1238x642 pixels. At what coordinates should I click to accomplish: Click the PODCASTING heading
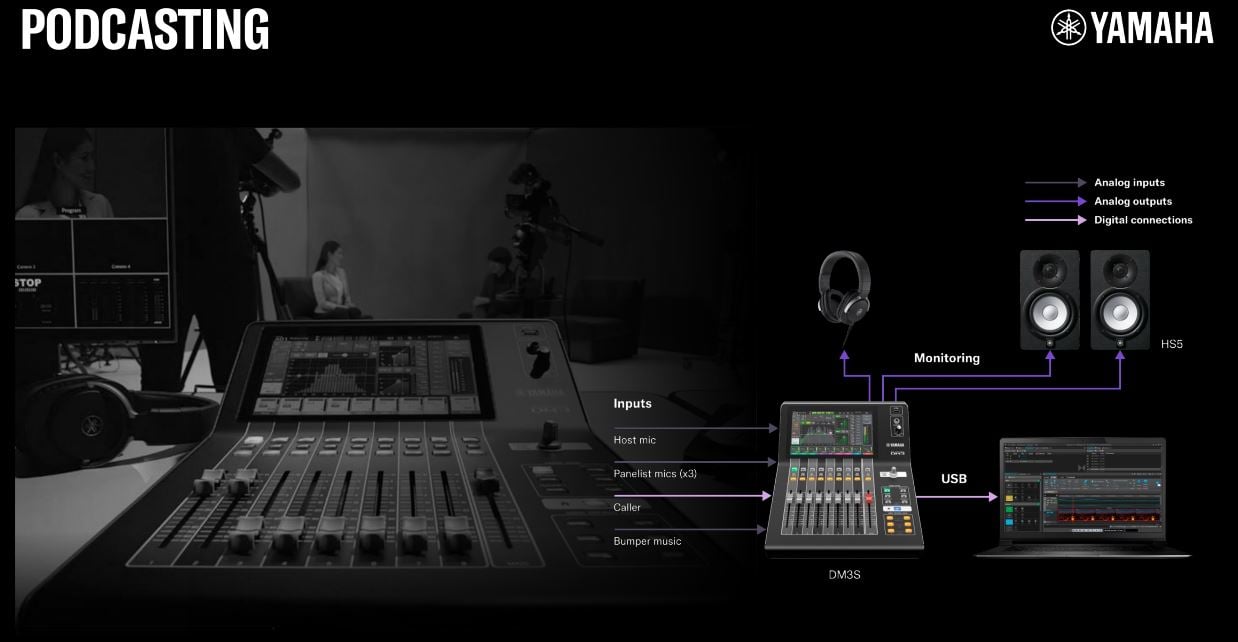pos(145,30)
